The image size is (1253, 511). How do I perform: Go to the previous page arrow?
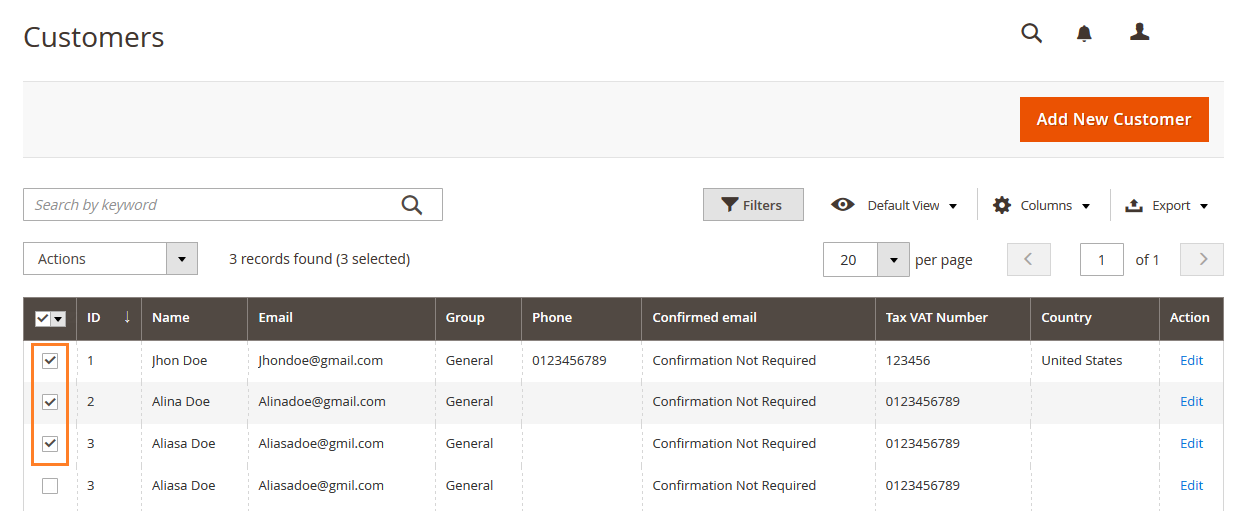pyautogui.click(x=1028, y=259)
